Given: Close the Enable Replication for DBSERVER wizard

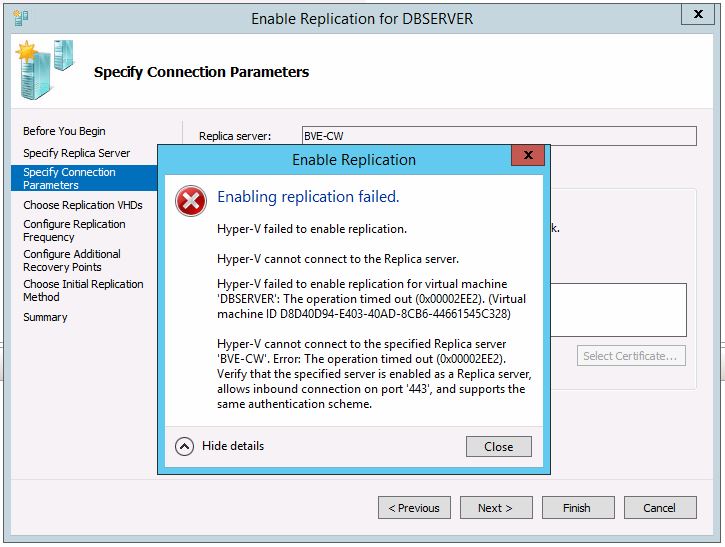Looking at the screenshot, I should [x=698, y=14].
